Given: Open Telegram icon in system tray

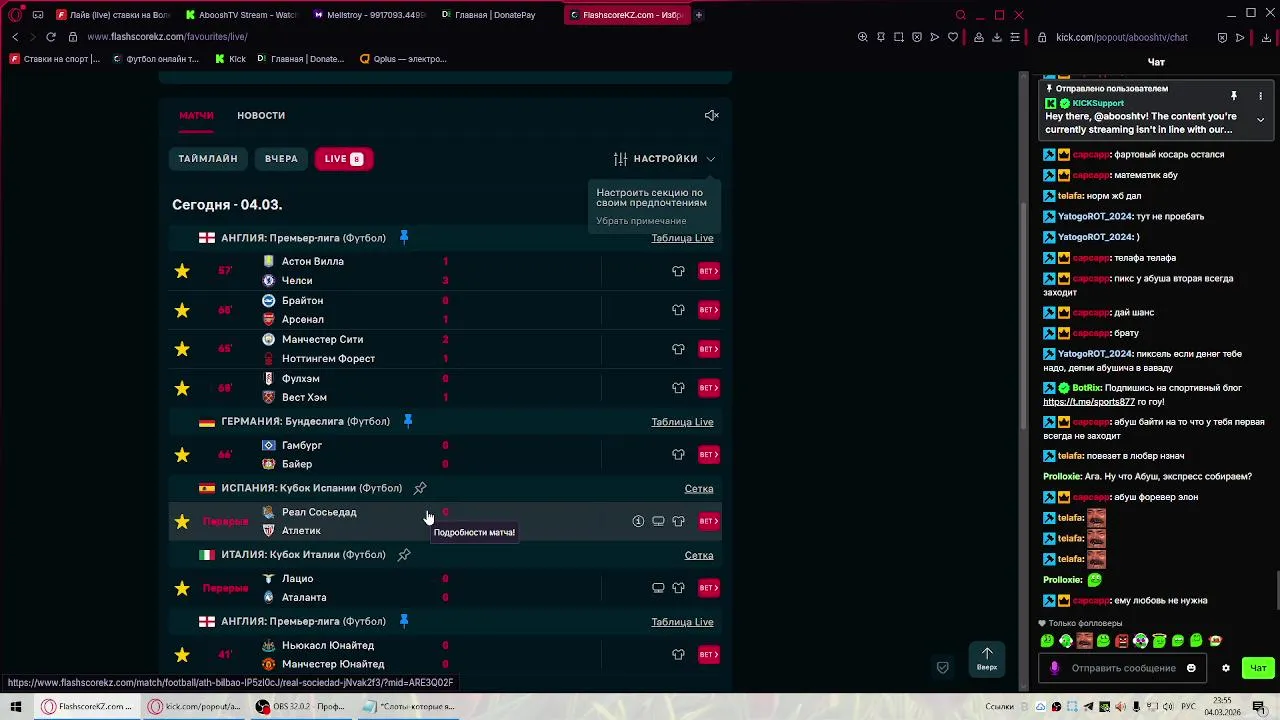Looking at the screenshot, I should [x=1089, y=707].
